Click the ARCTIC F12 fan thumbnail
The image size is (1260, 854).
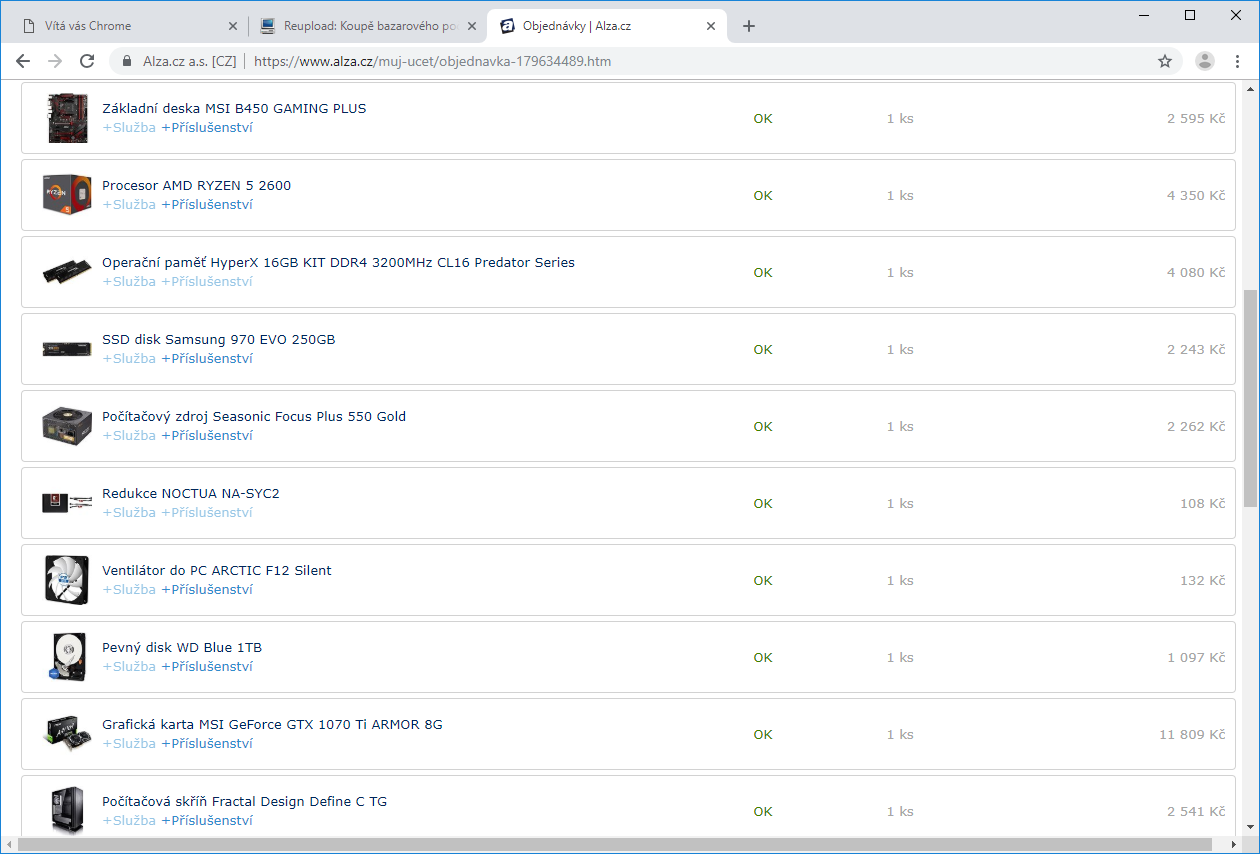point(67,580)
